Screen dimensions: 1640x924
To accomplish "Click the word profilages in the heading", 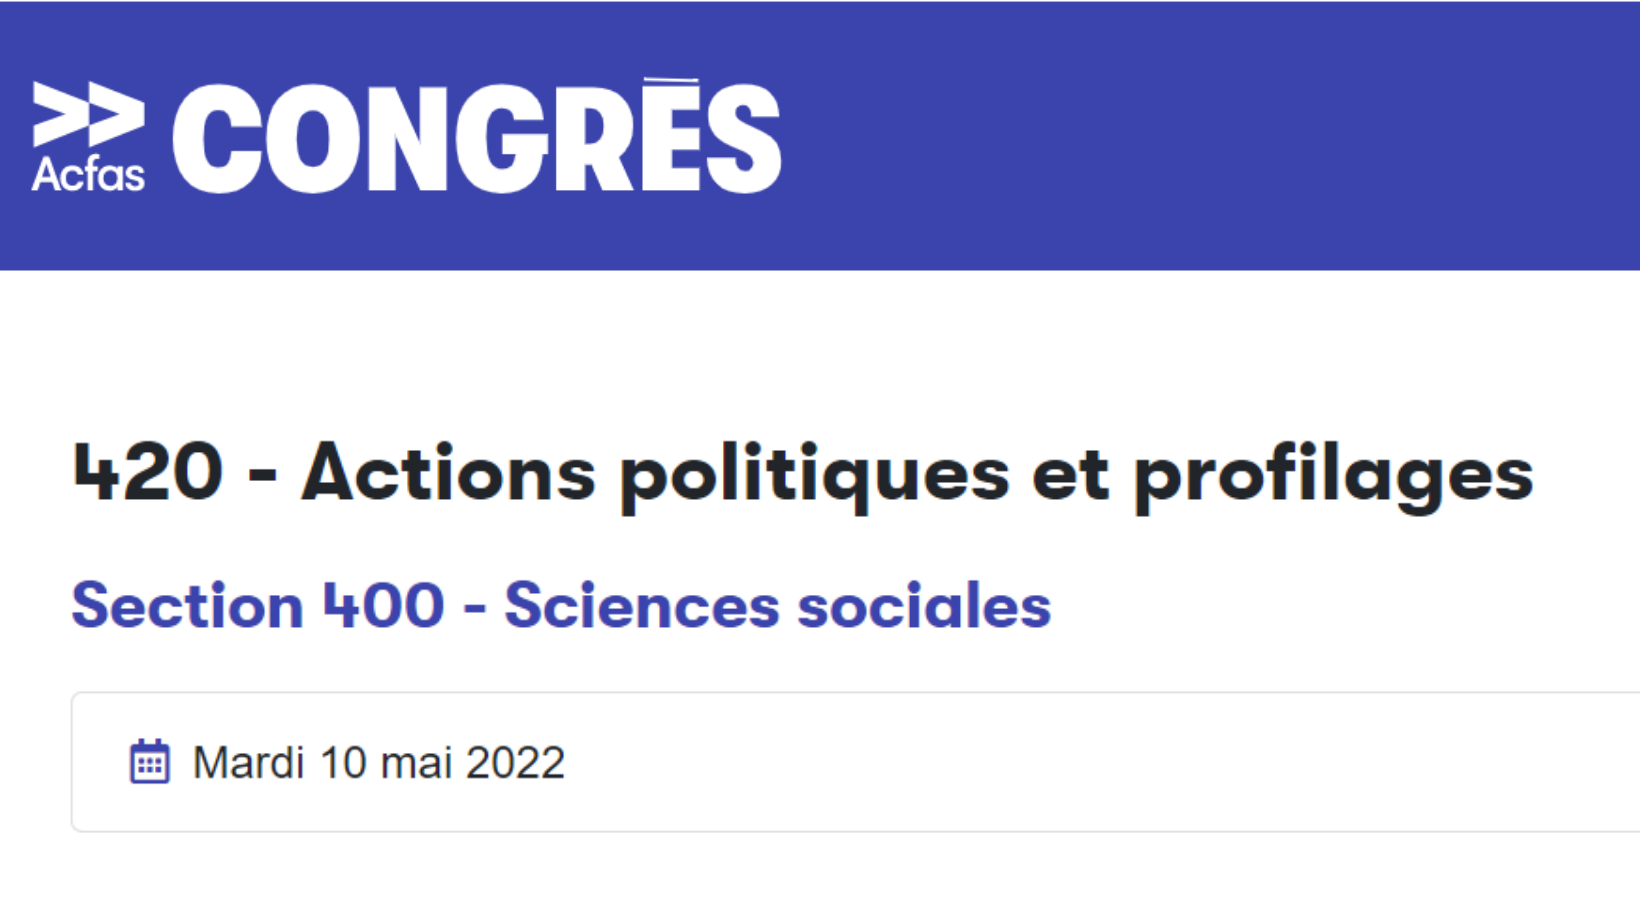I will [x=1333, y=475].
